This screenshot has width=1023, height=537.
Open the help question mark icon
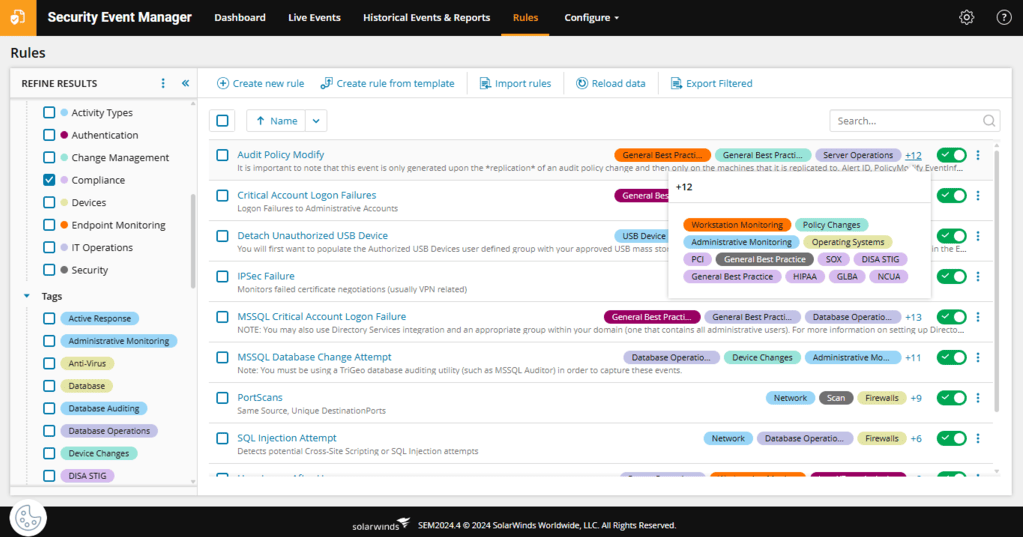click(x=1003, y=18)
